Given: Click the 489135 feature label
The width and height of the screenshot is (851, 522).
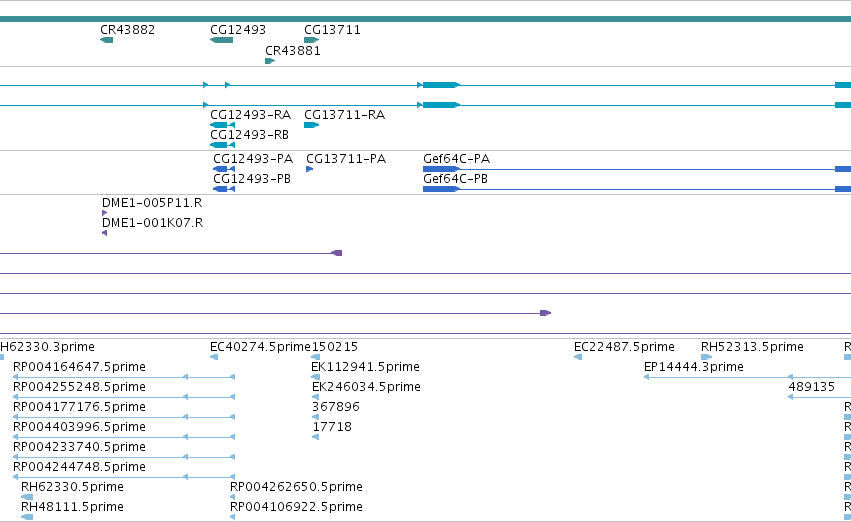Looking at the screenshot, I should [811, 386].
